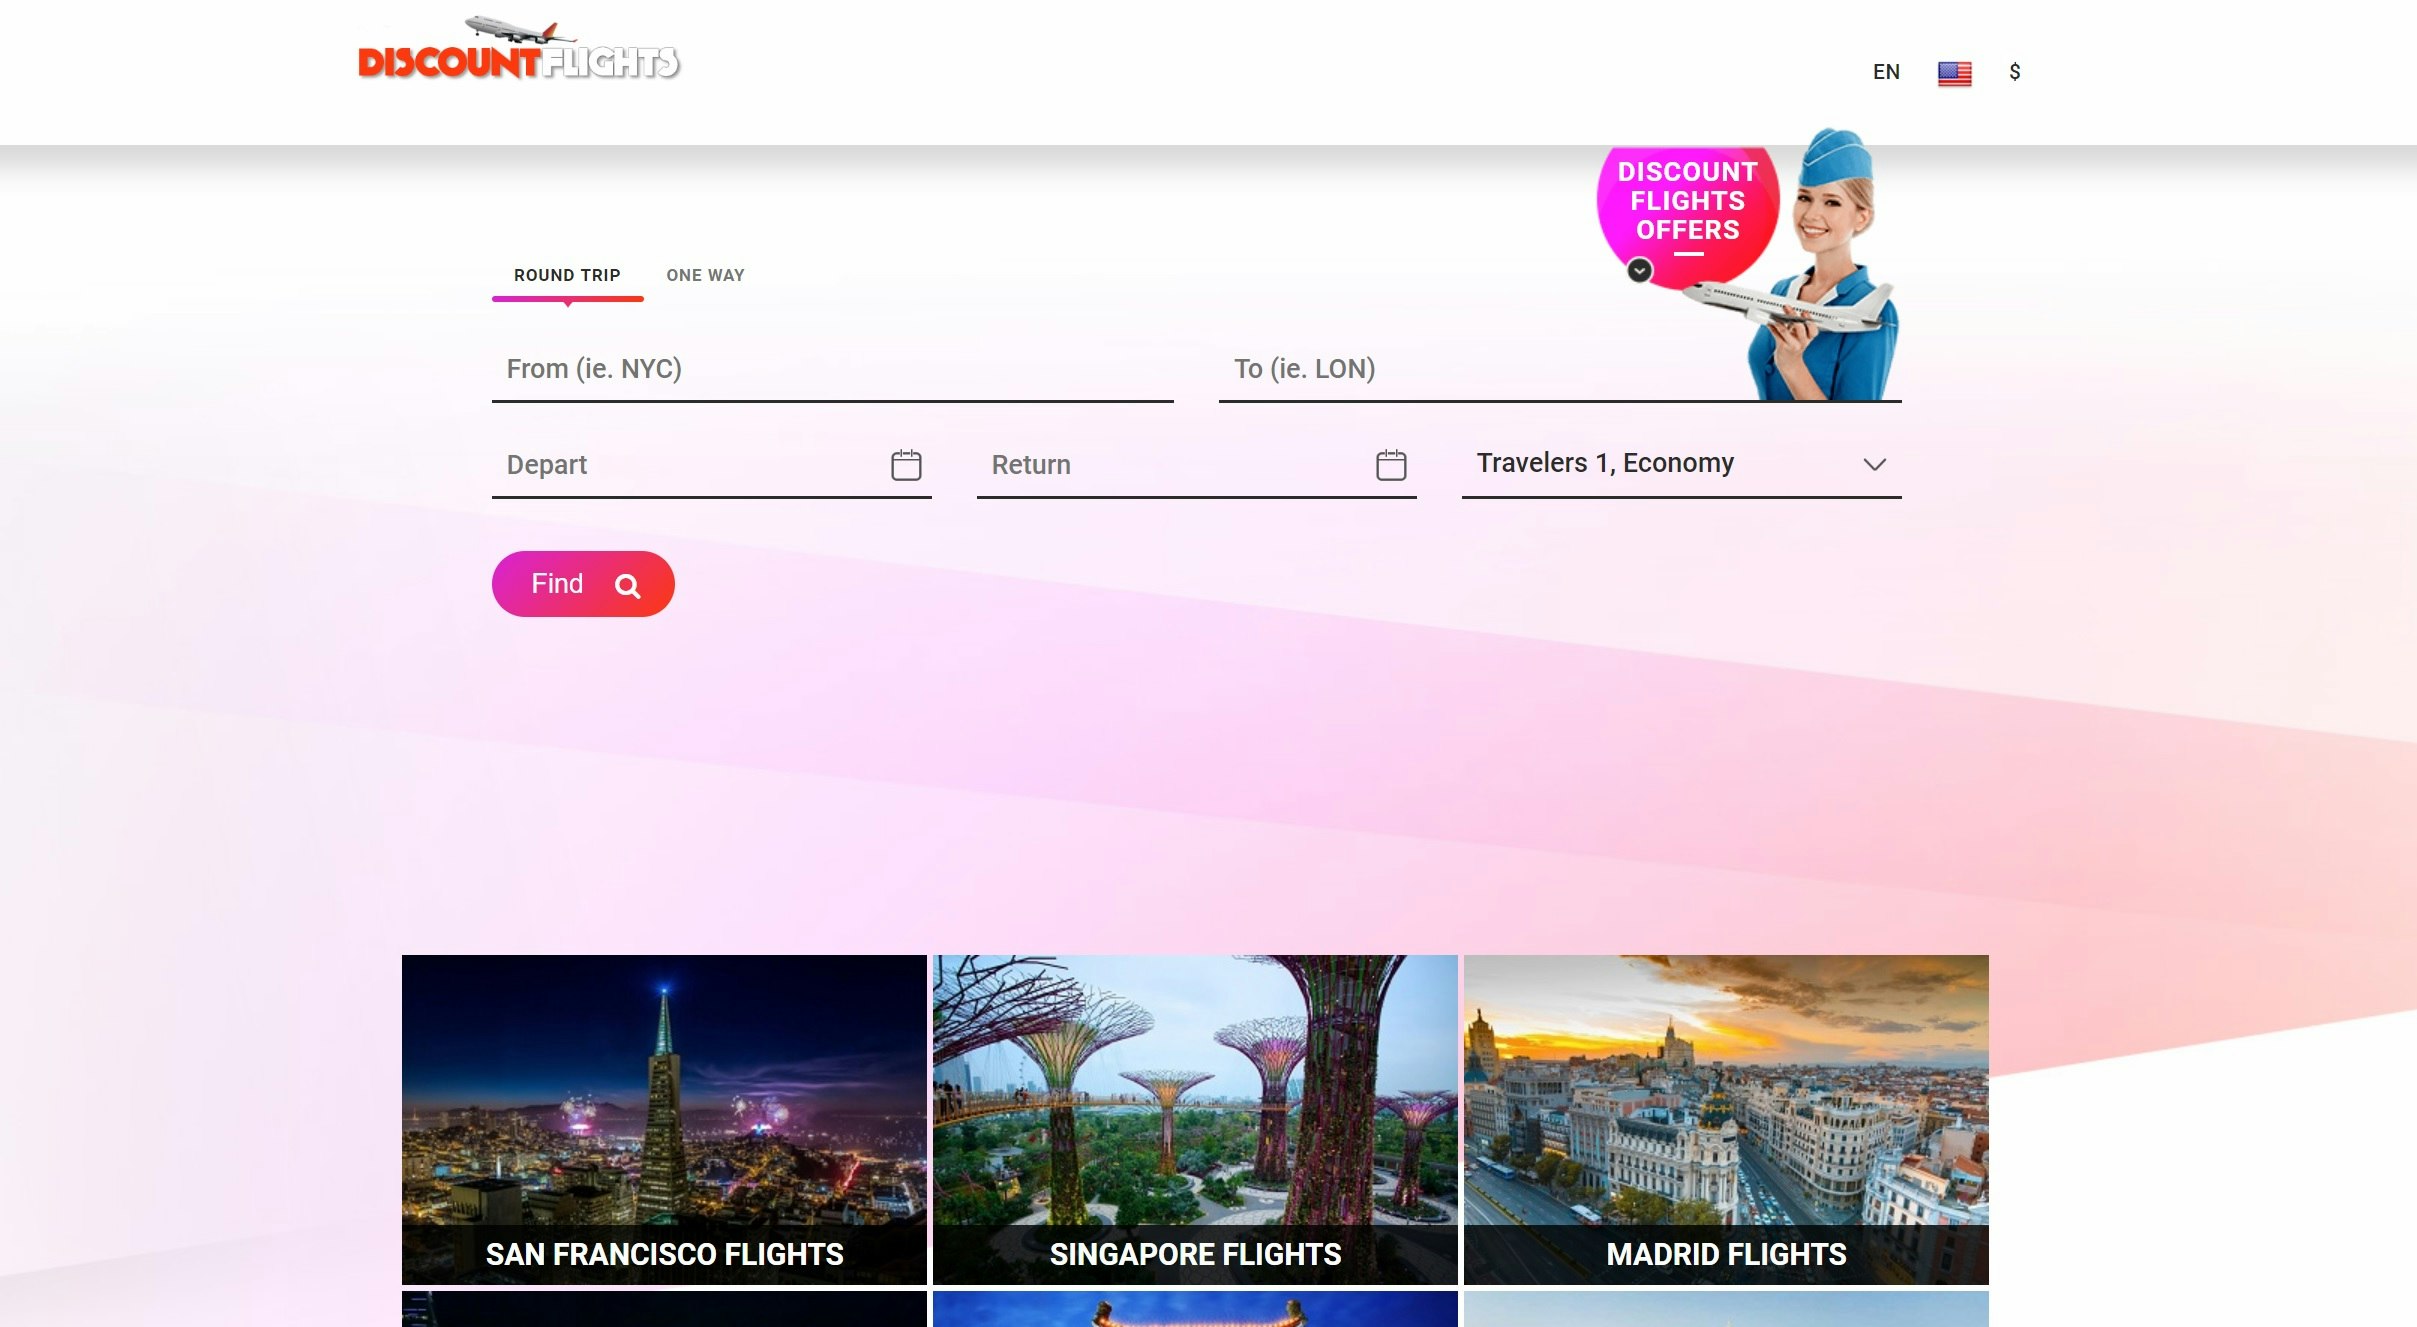
Task: Open the Travelers 1, Economy dropdown
Action: pyautogui.click(x=1681, y=463)
